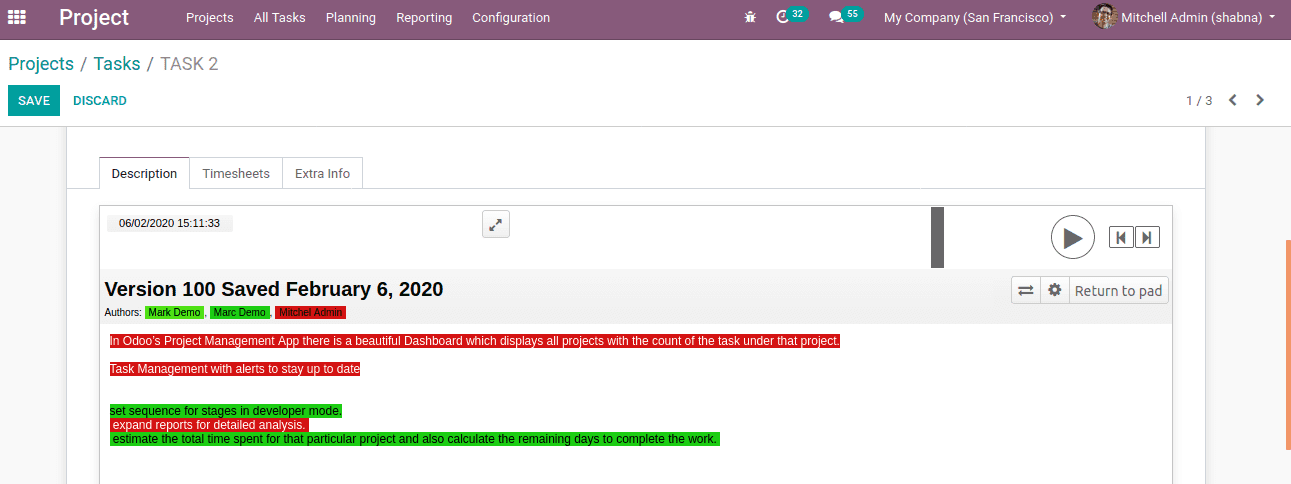Click the 'estimate the total time spent' line
The width and height of the screenshot is (1291, 484).
pyautogui.click(x=415, y=439)
